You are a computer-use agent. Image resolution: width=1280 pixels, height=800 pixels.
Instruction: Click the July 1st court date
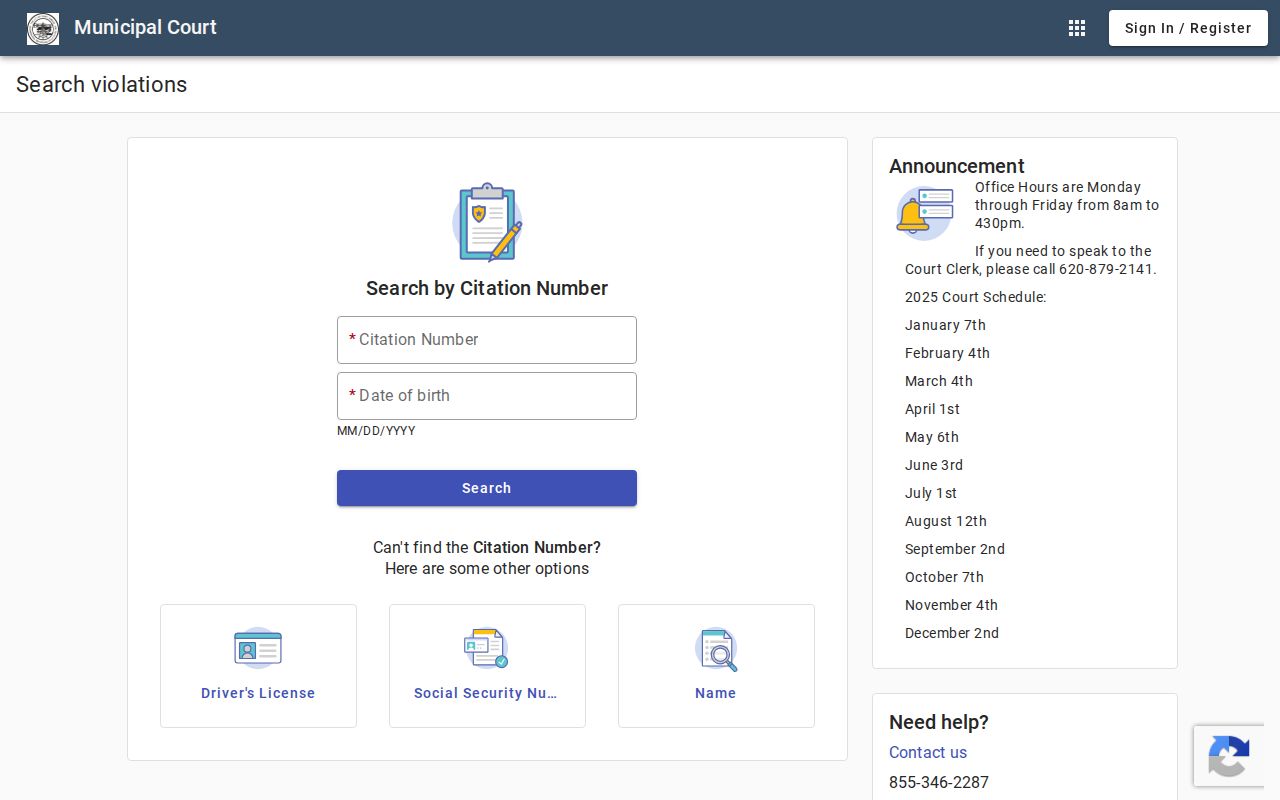click(931, 493)
